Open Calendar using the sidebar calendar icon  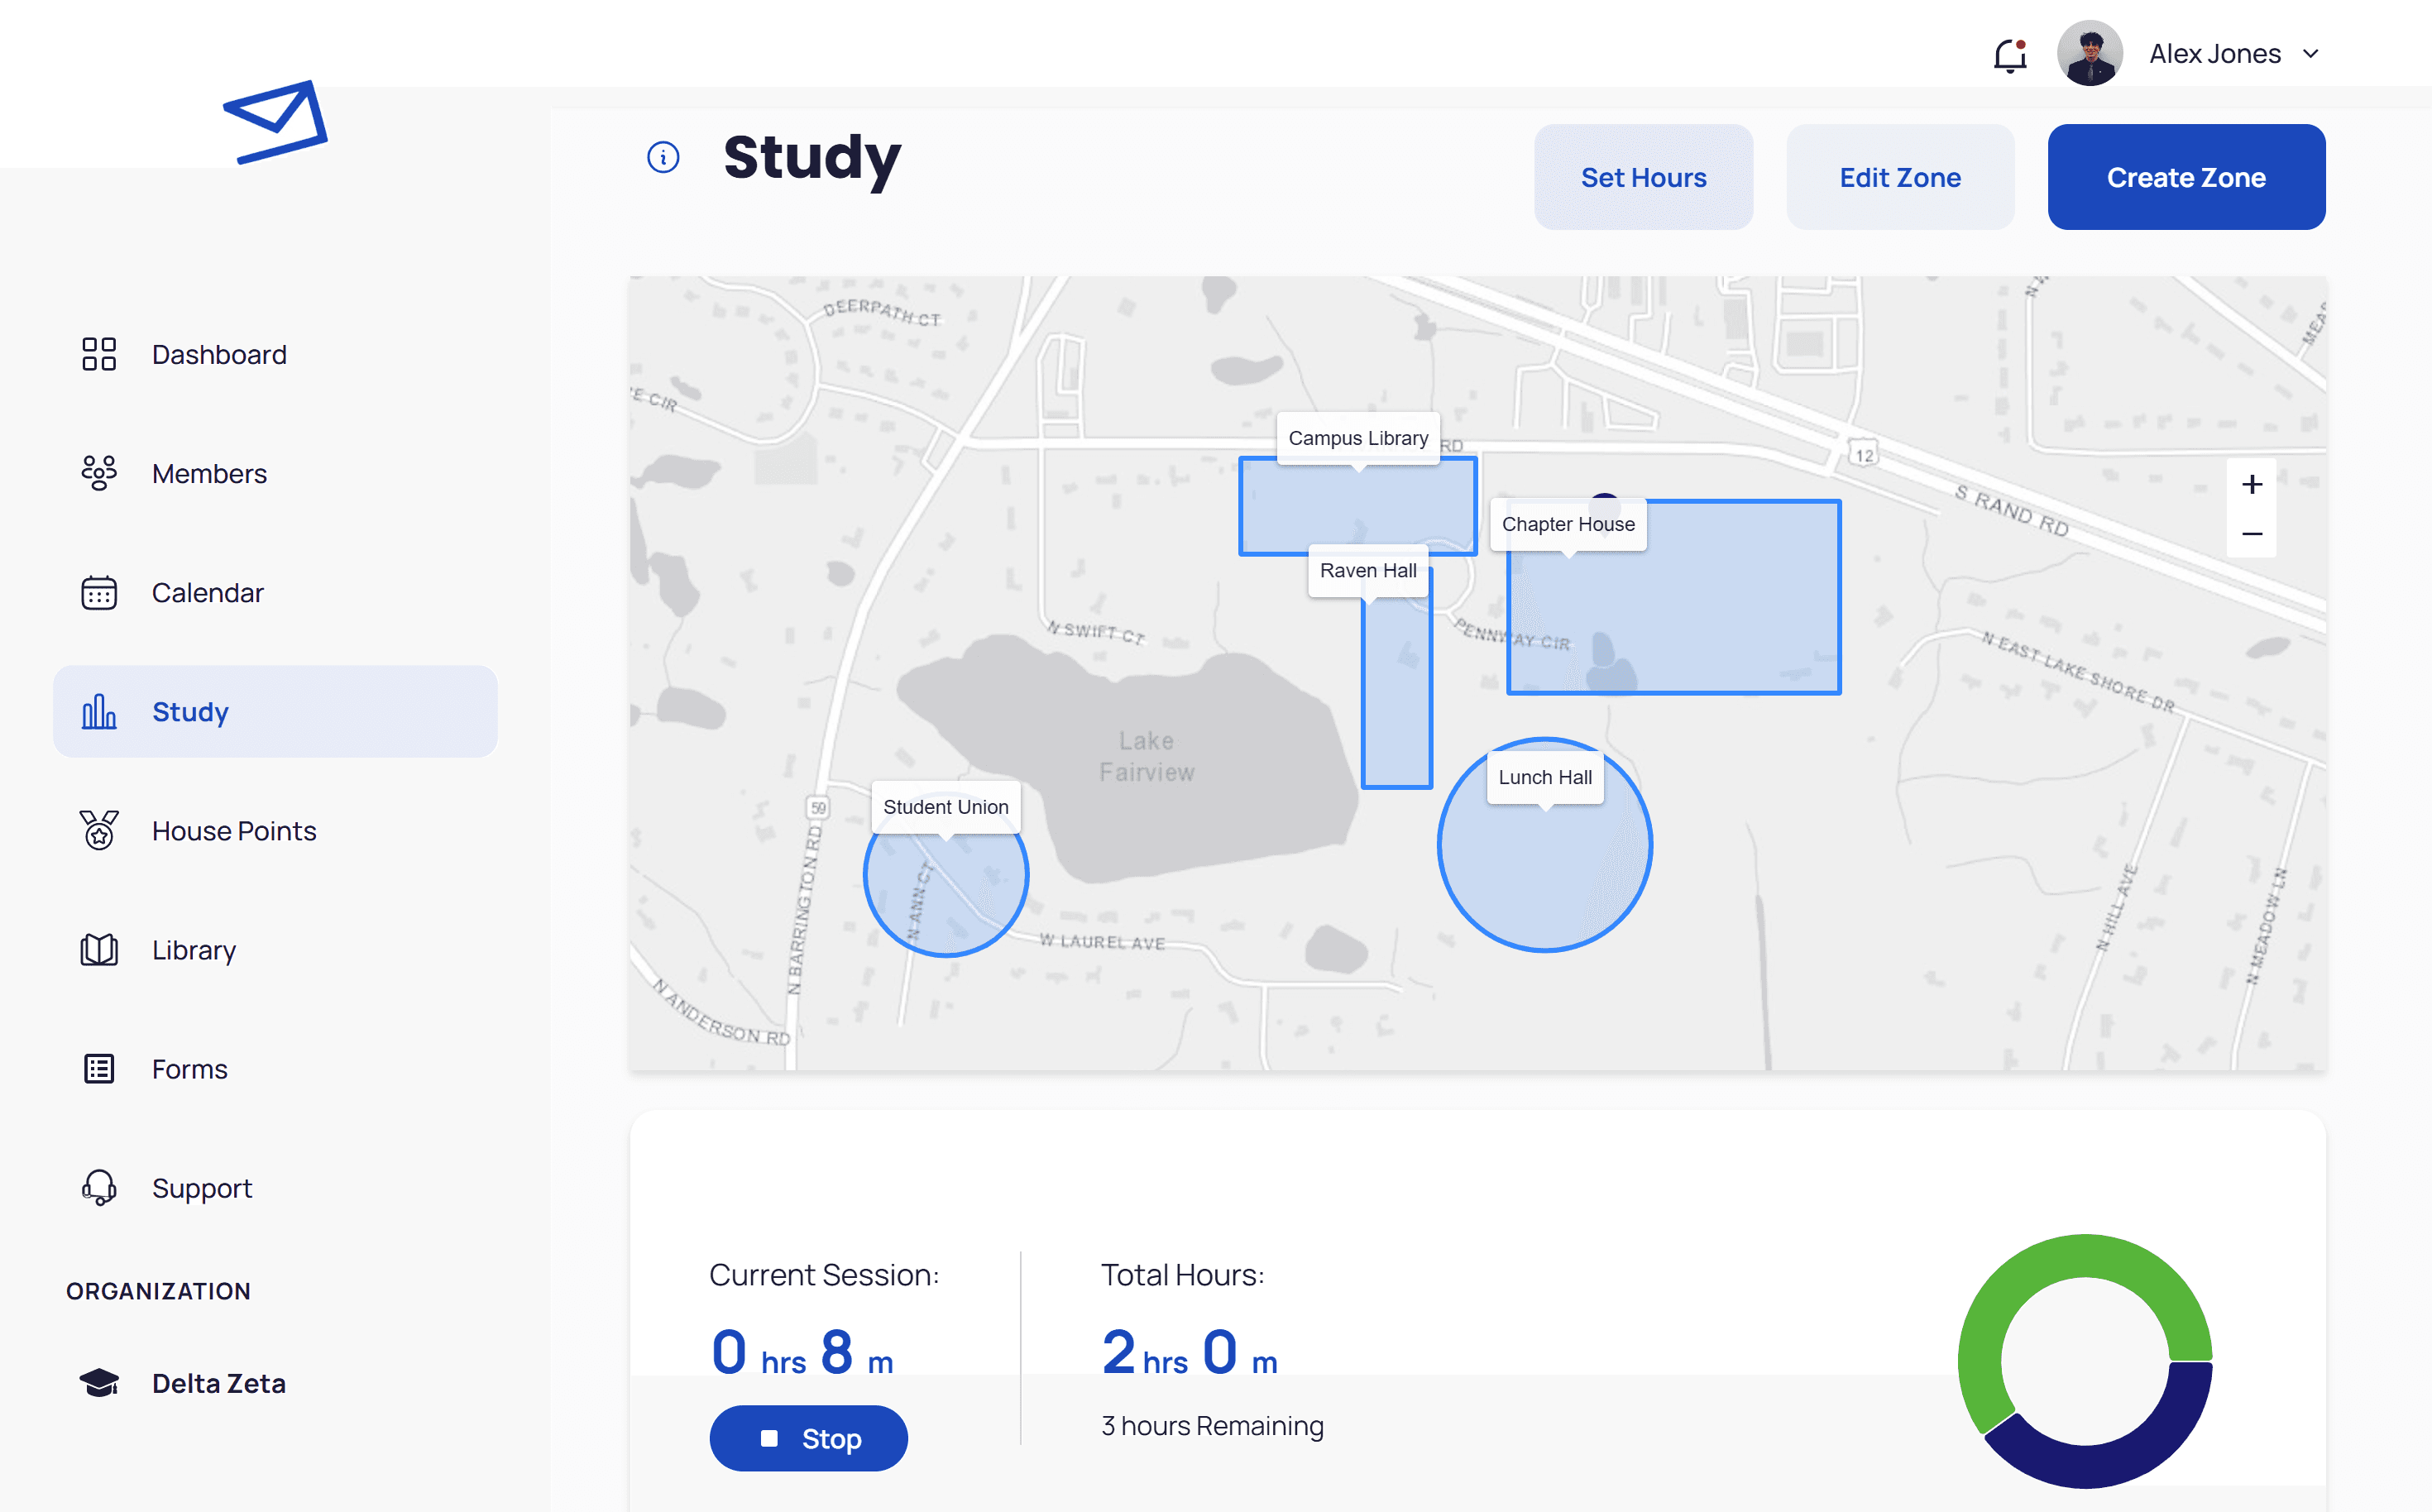pyautogui.click(x=98, y=592)
